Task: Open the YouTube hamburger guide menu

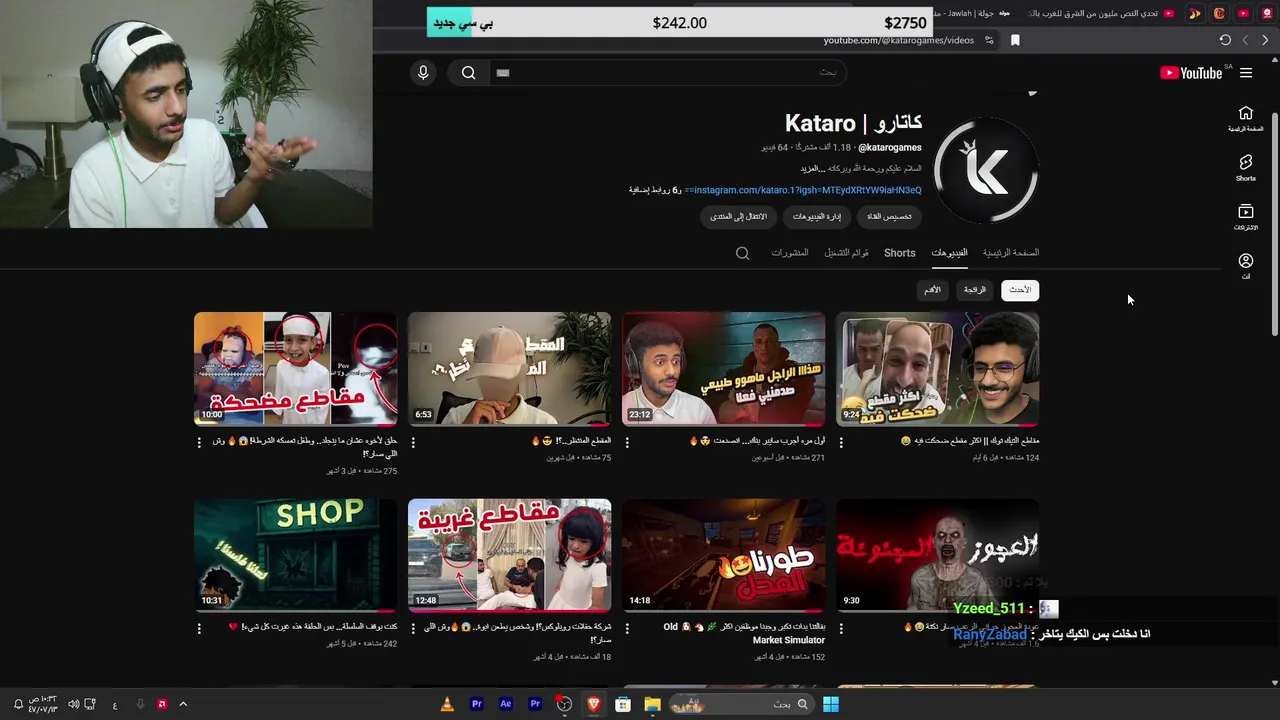Action: point(1246,73)
